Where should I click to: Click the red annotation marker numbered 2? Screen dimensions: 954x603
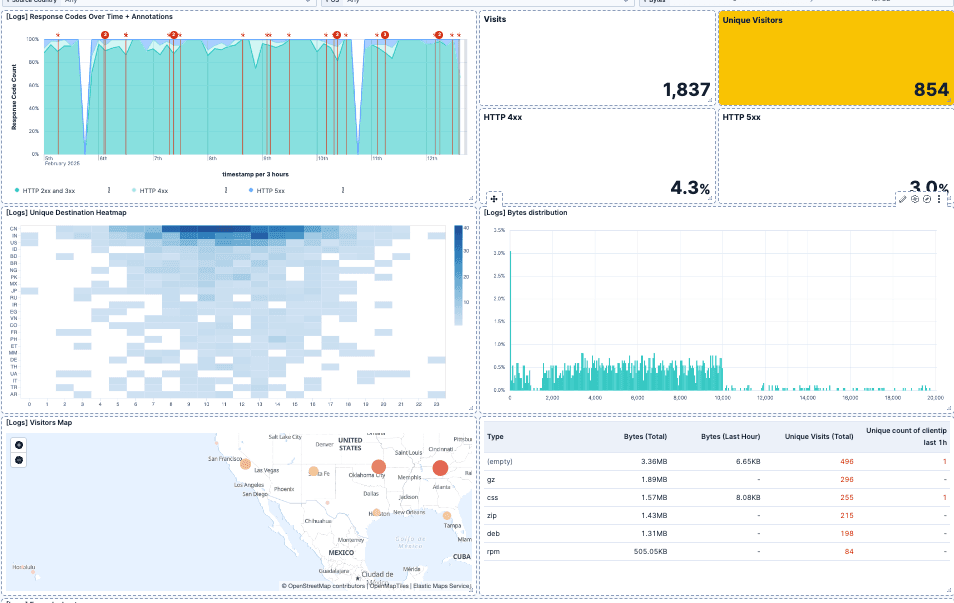click(x=104, y=33)
